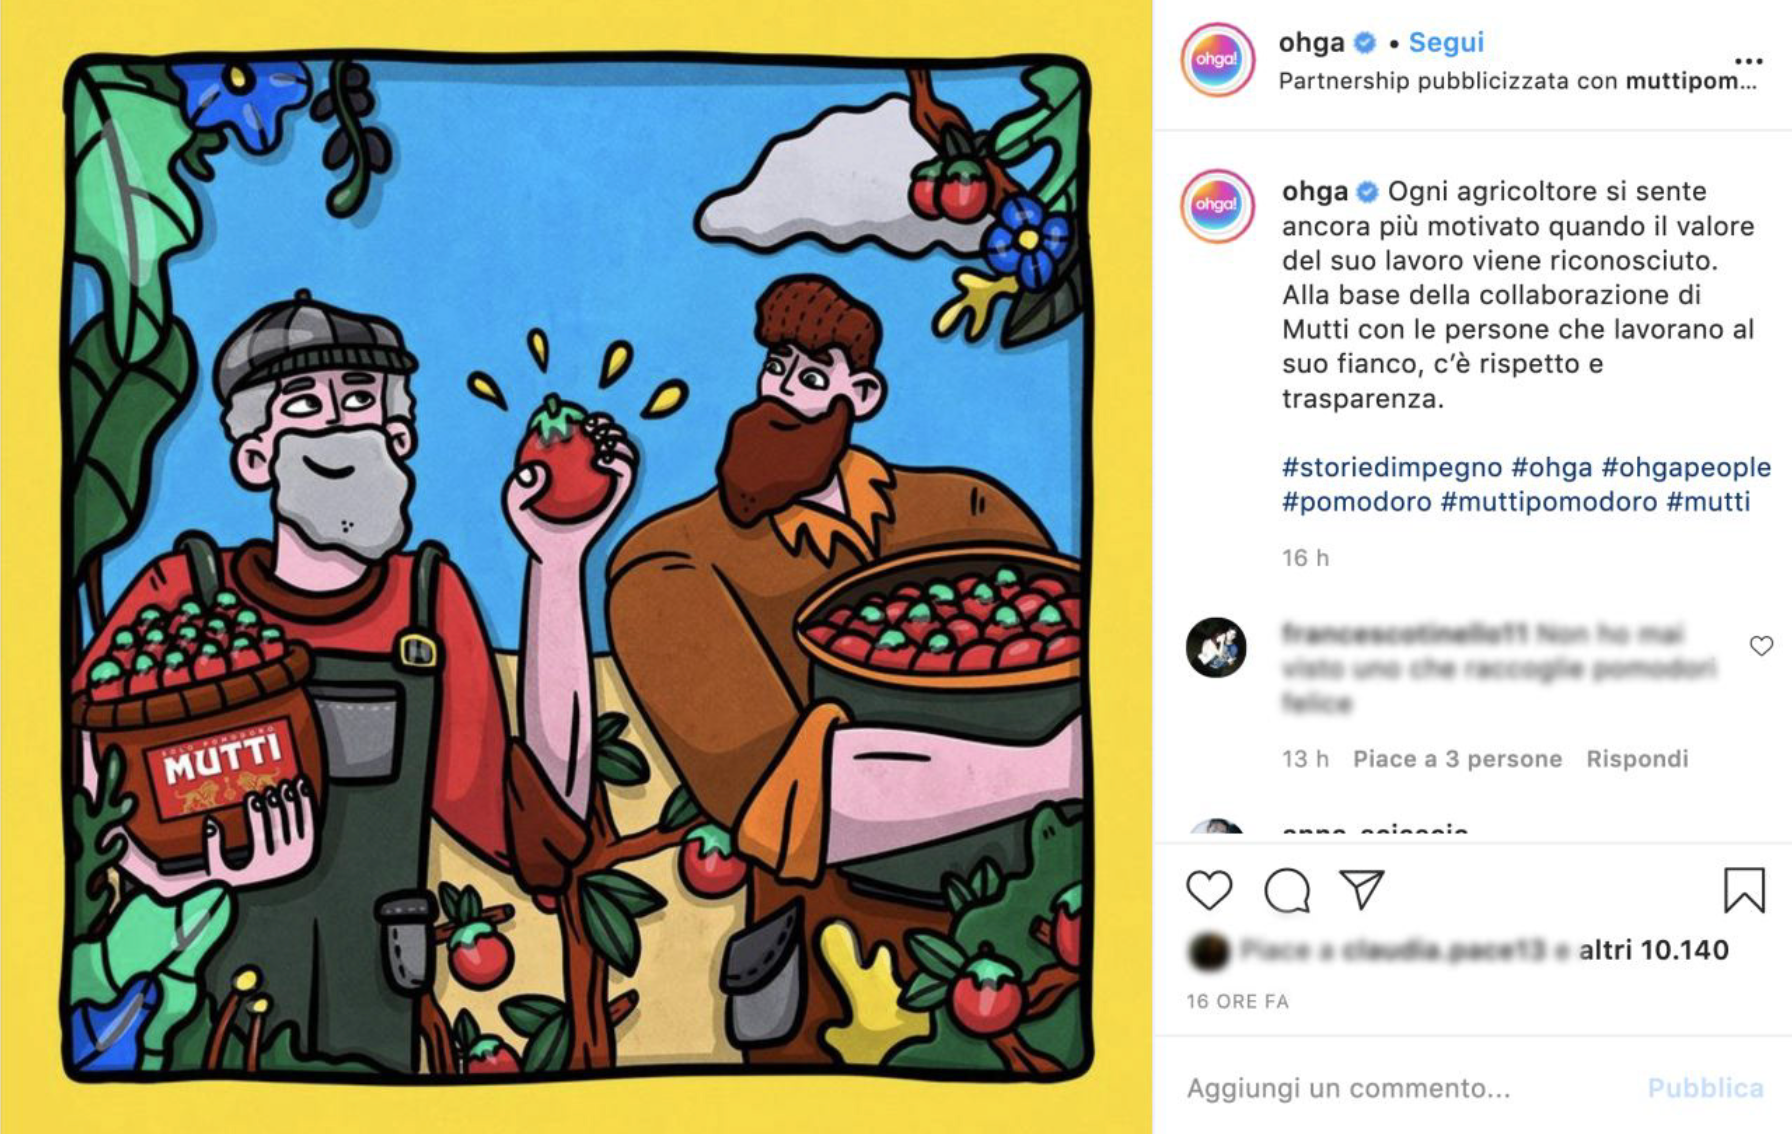View who liked the comment, Piace a 3 persone
The width and height of the screenshot is (1792, 1134).
click(x=1457, y=759)
